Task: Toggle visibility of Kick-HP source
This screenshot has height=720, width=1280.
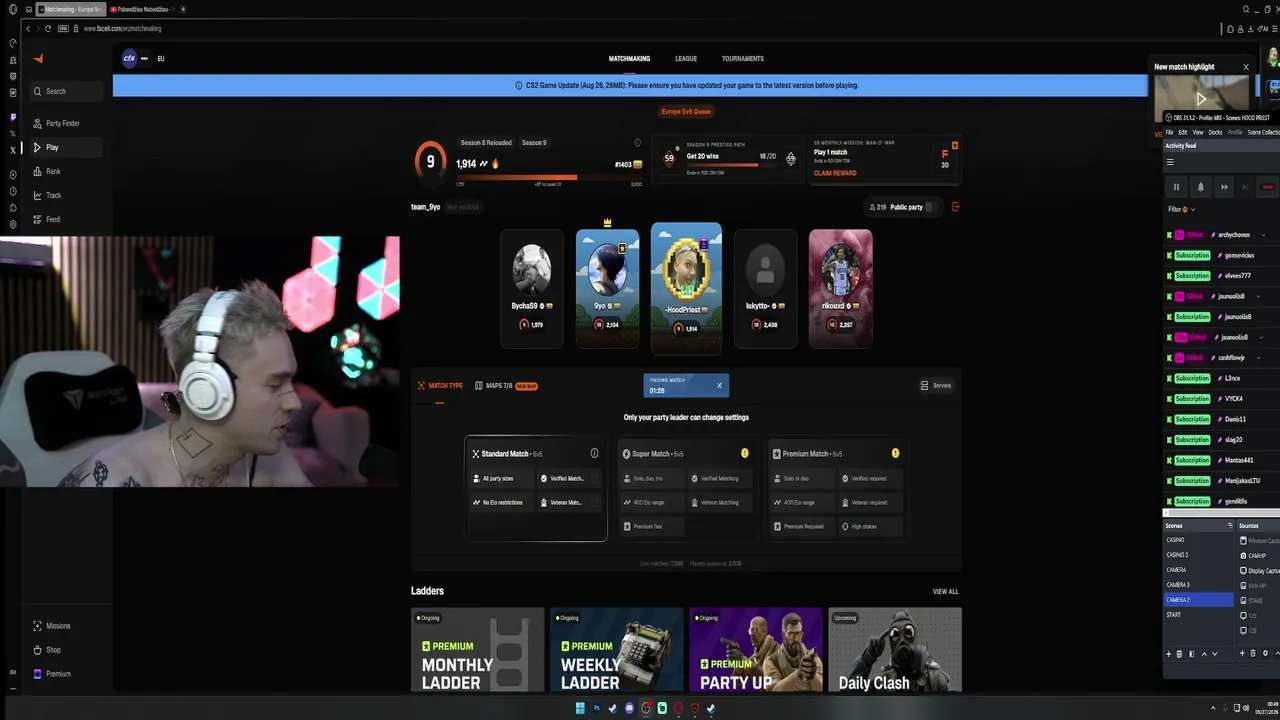Action: (x=1244, y=585)
